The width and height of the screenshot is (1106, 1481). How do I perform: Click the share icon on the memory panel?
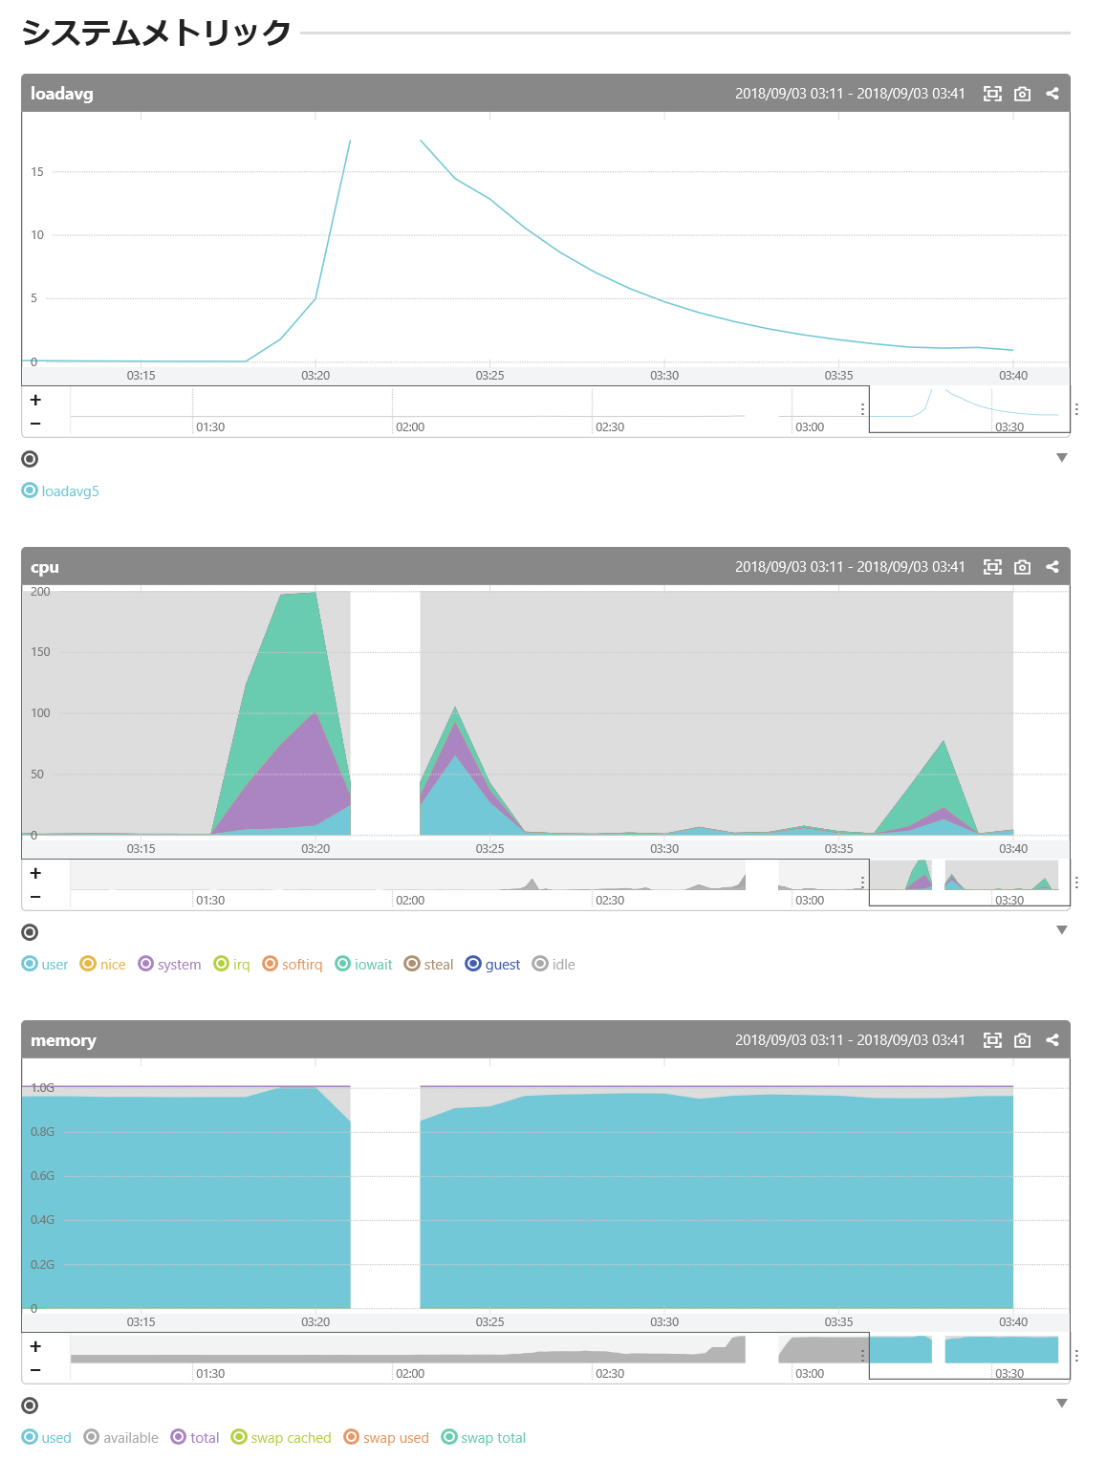(1052, 1040)
